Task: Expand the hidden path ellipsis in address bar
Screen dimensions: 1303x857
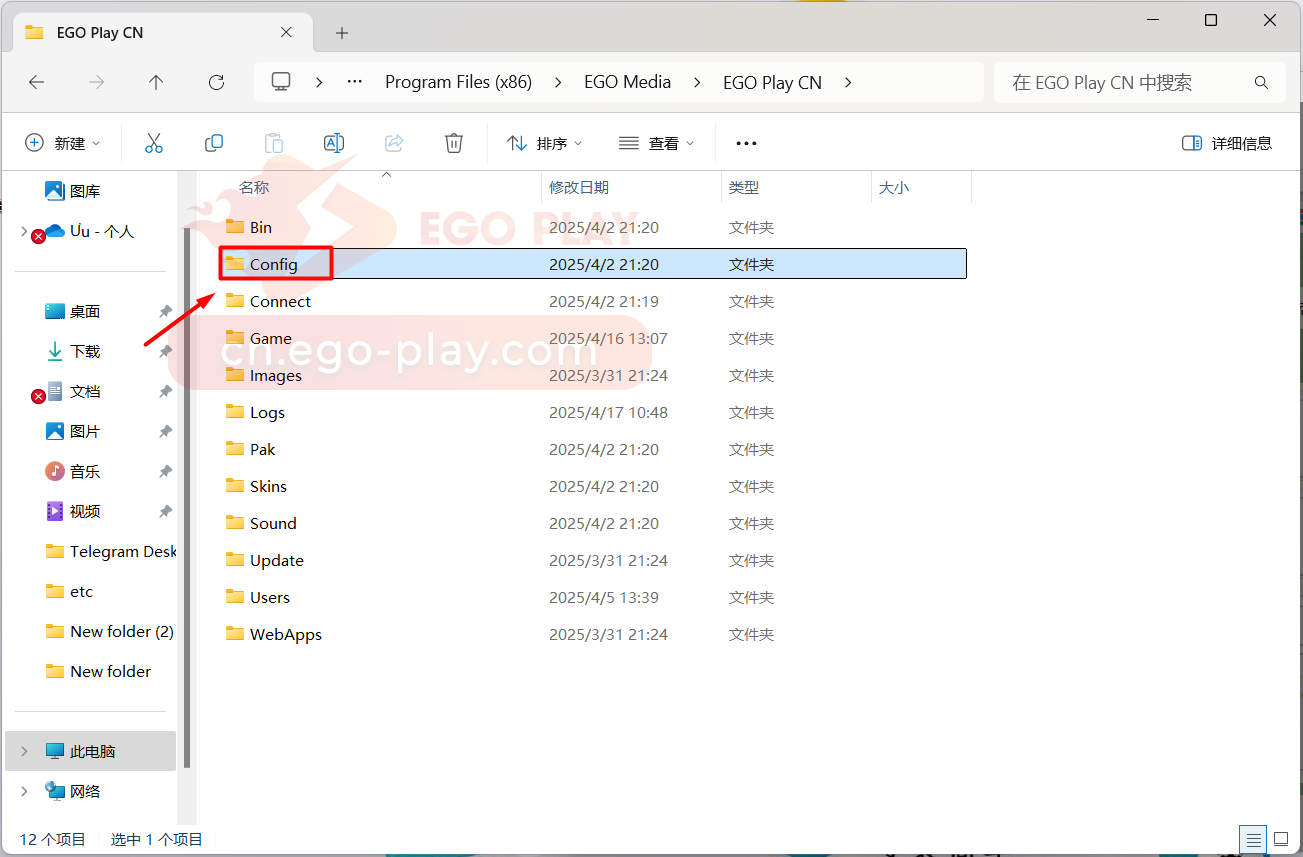Action: (355, 82)
